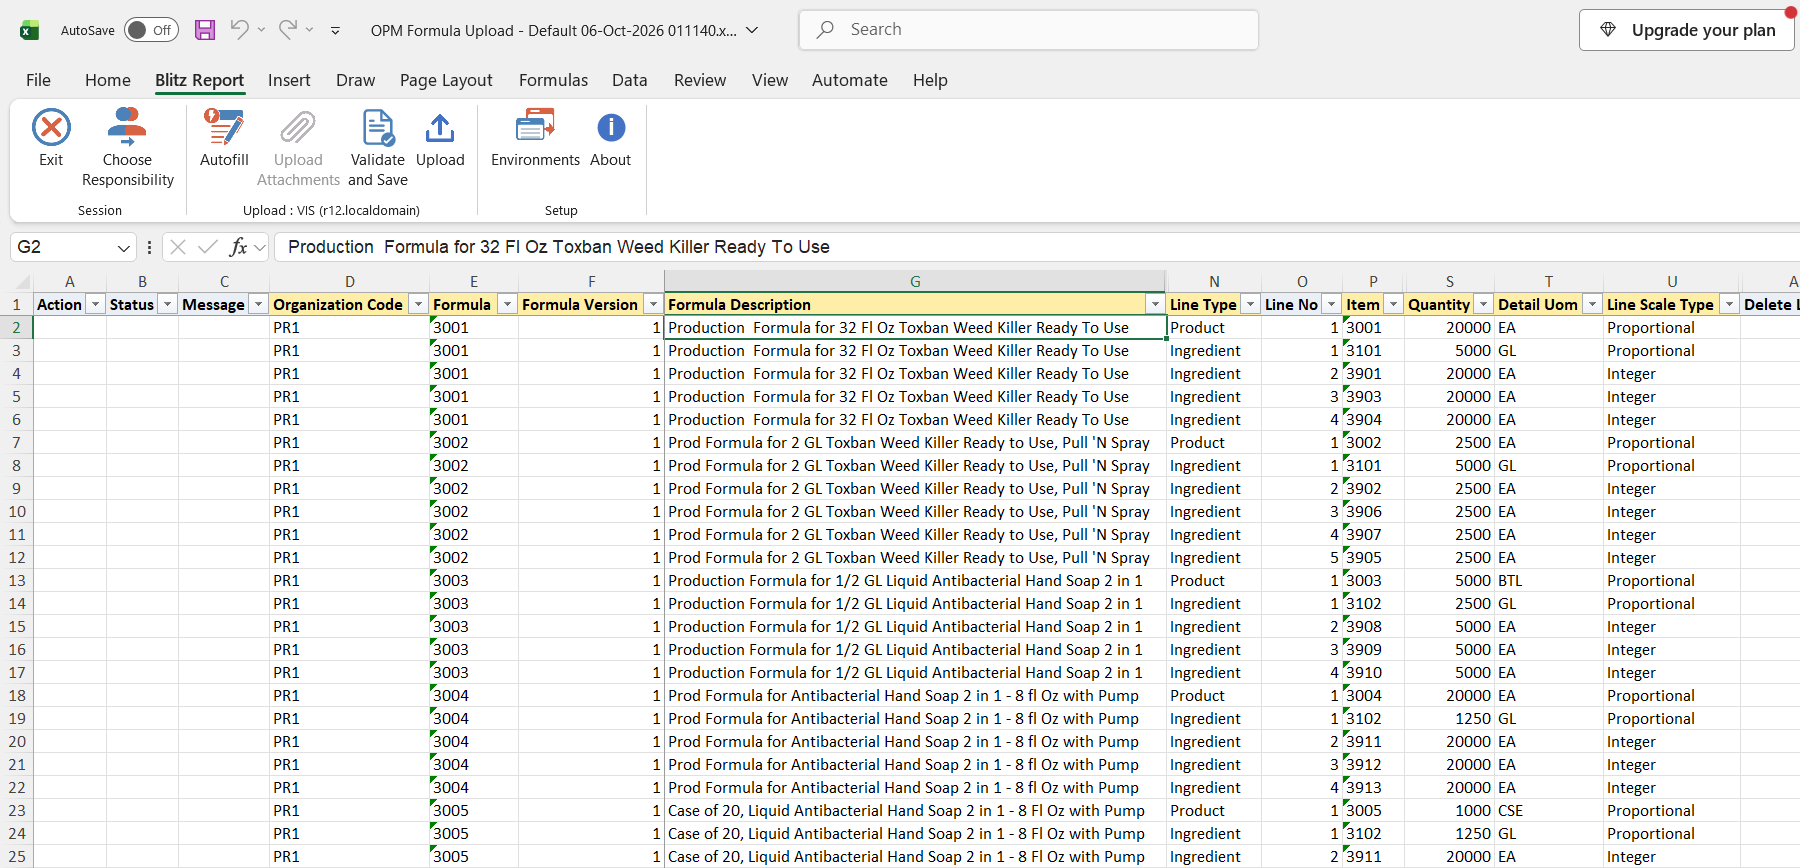Open Status column filter dropdown
This screenshot has width=1800, height=868.
point(167,305)
